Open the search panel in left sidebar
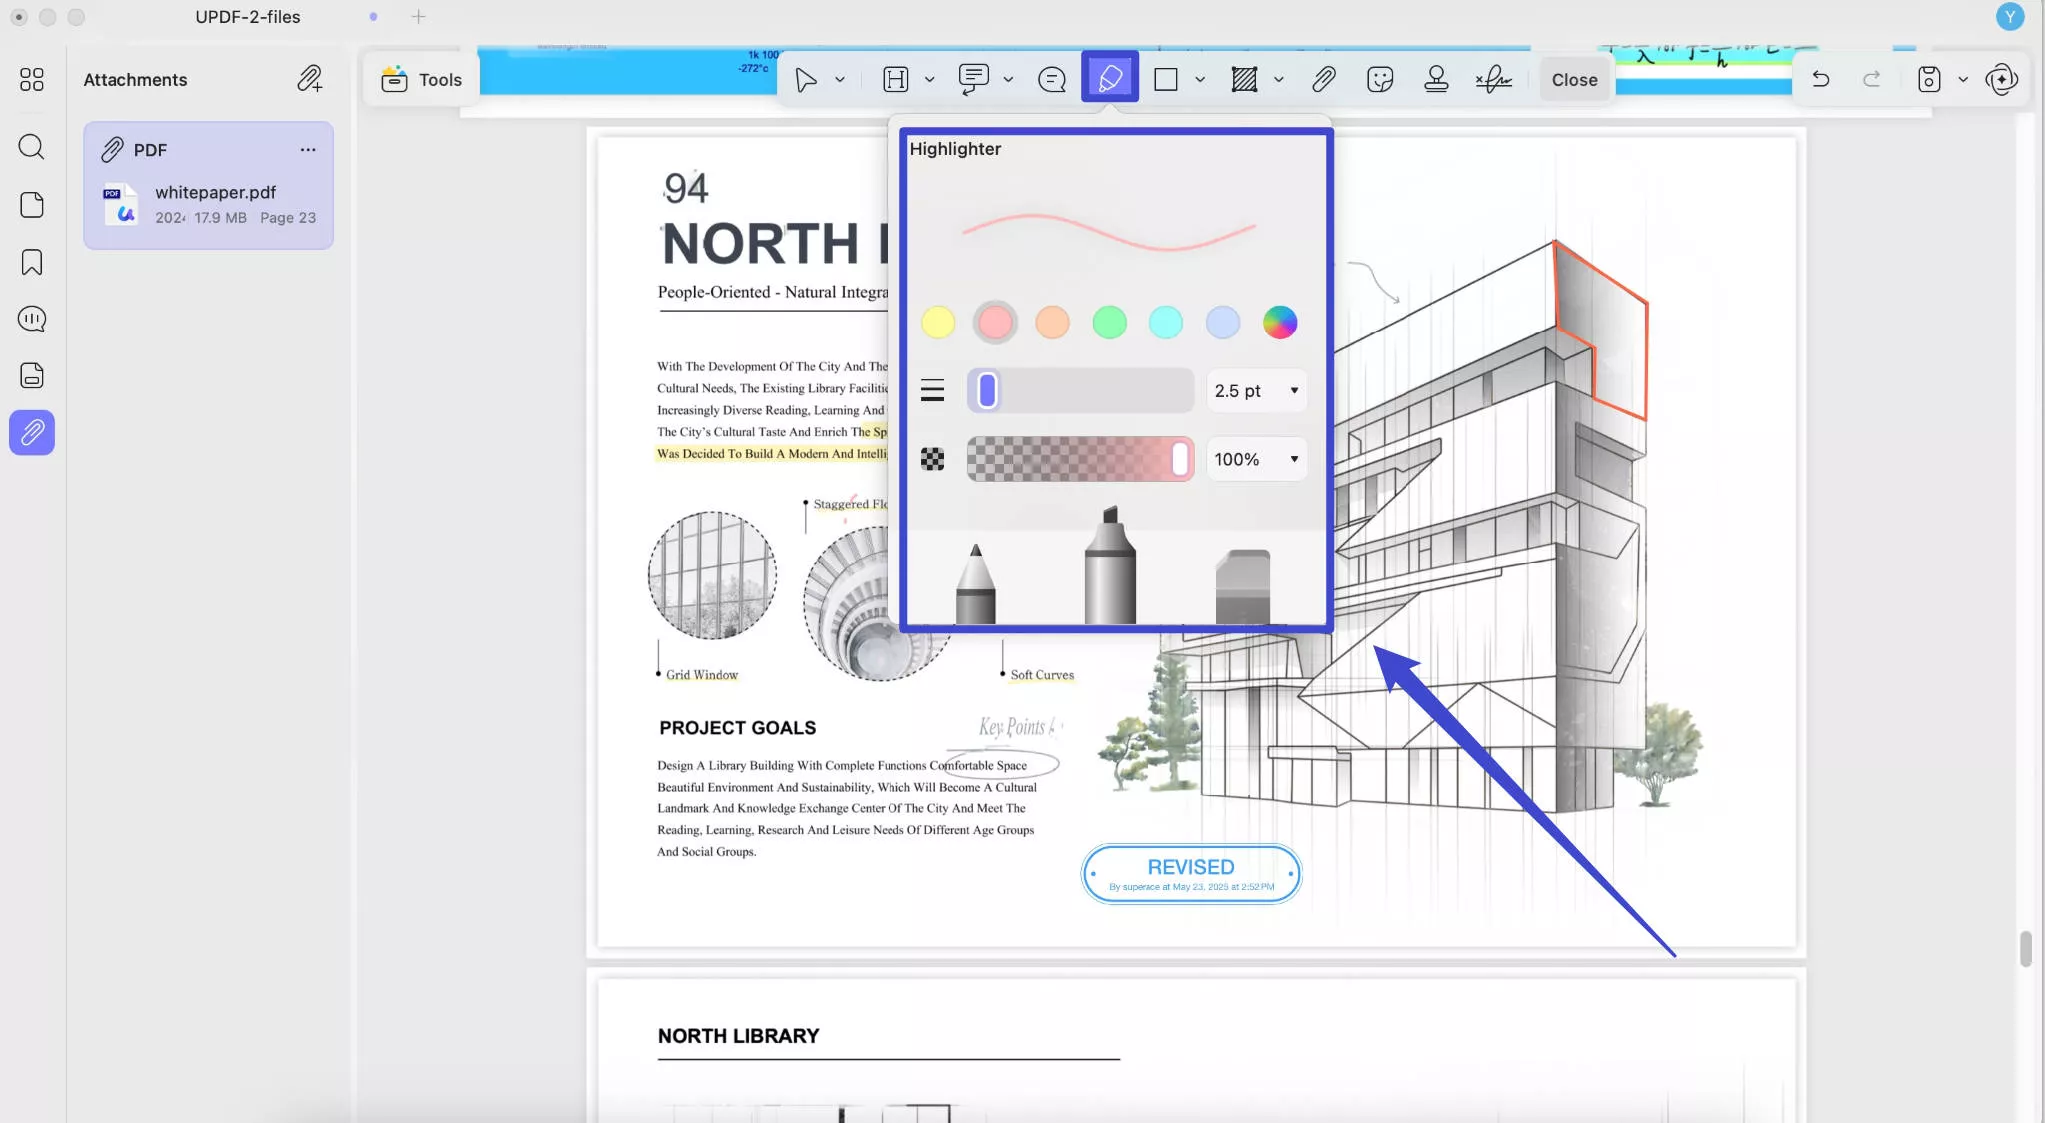Image resolution: width=2045 pixels, height=1123 pixels. (x=32, y=147)
